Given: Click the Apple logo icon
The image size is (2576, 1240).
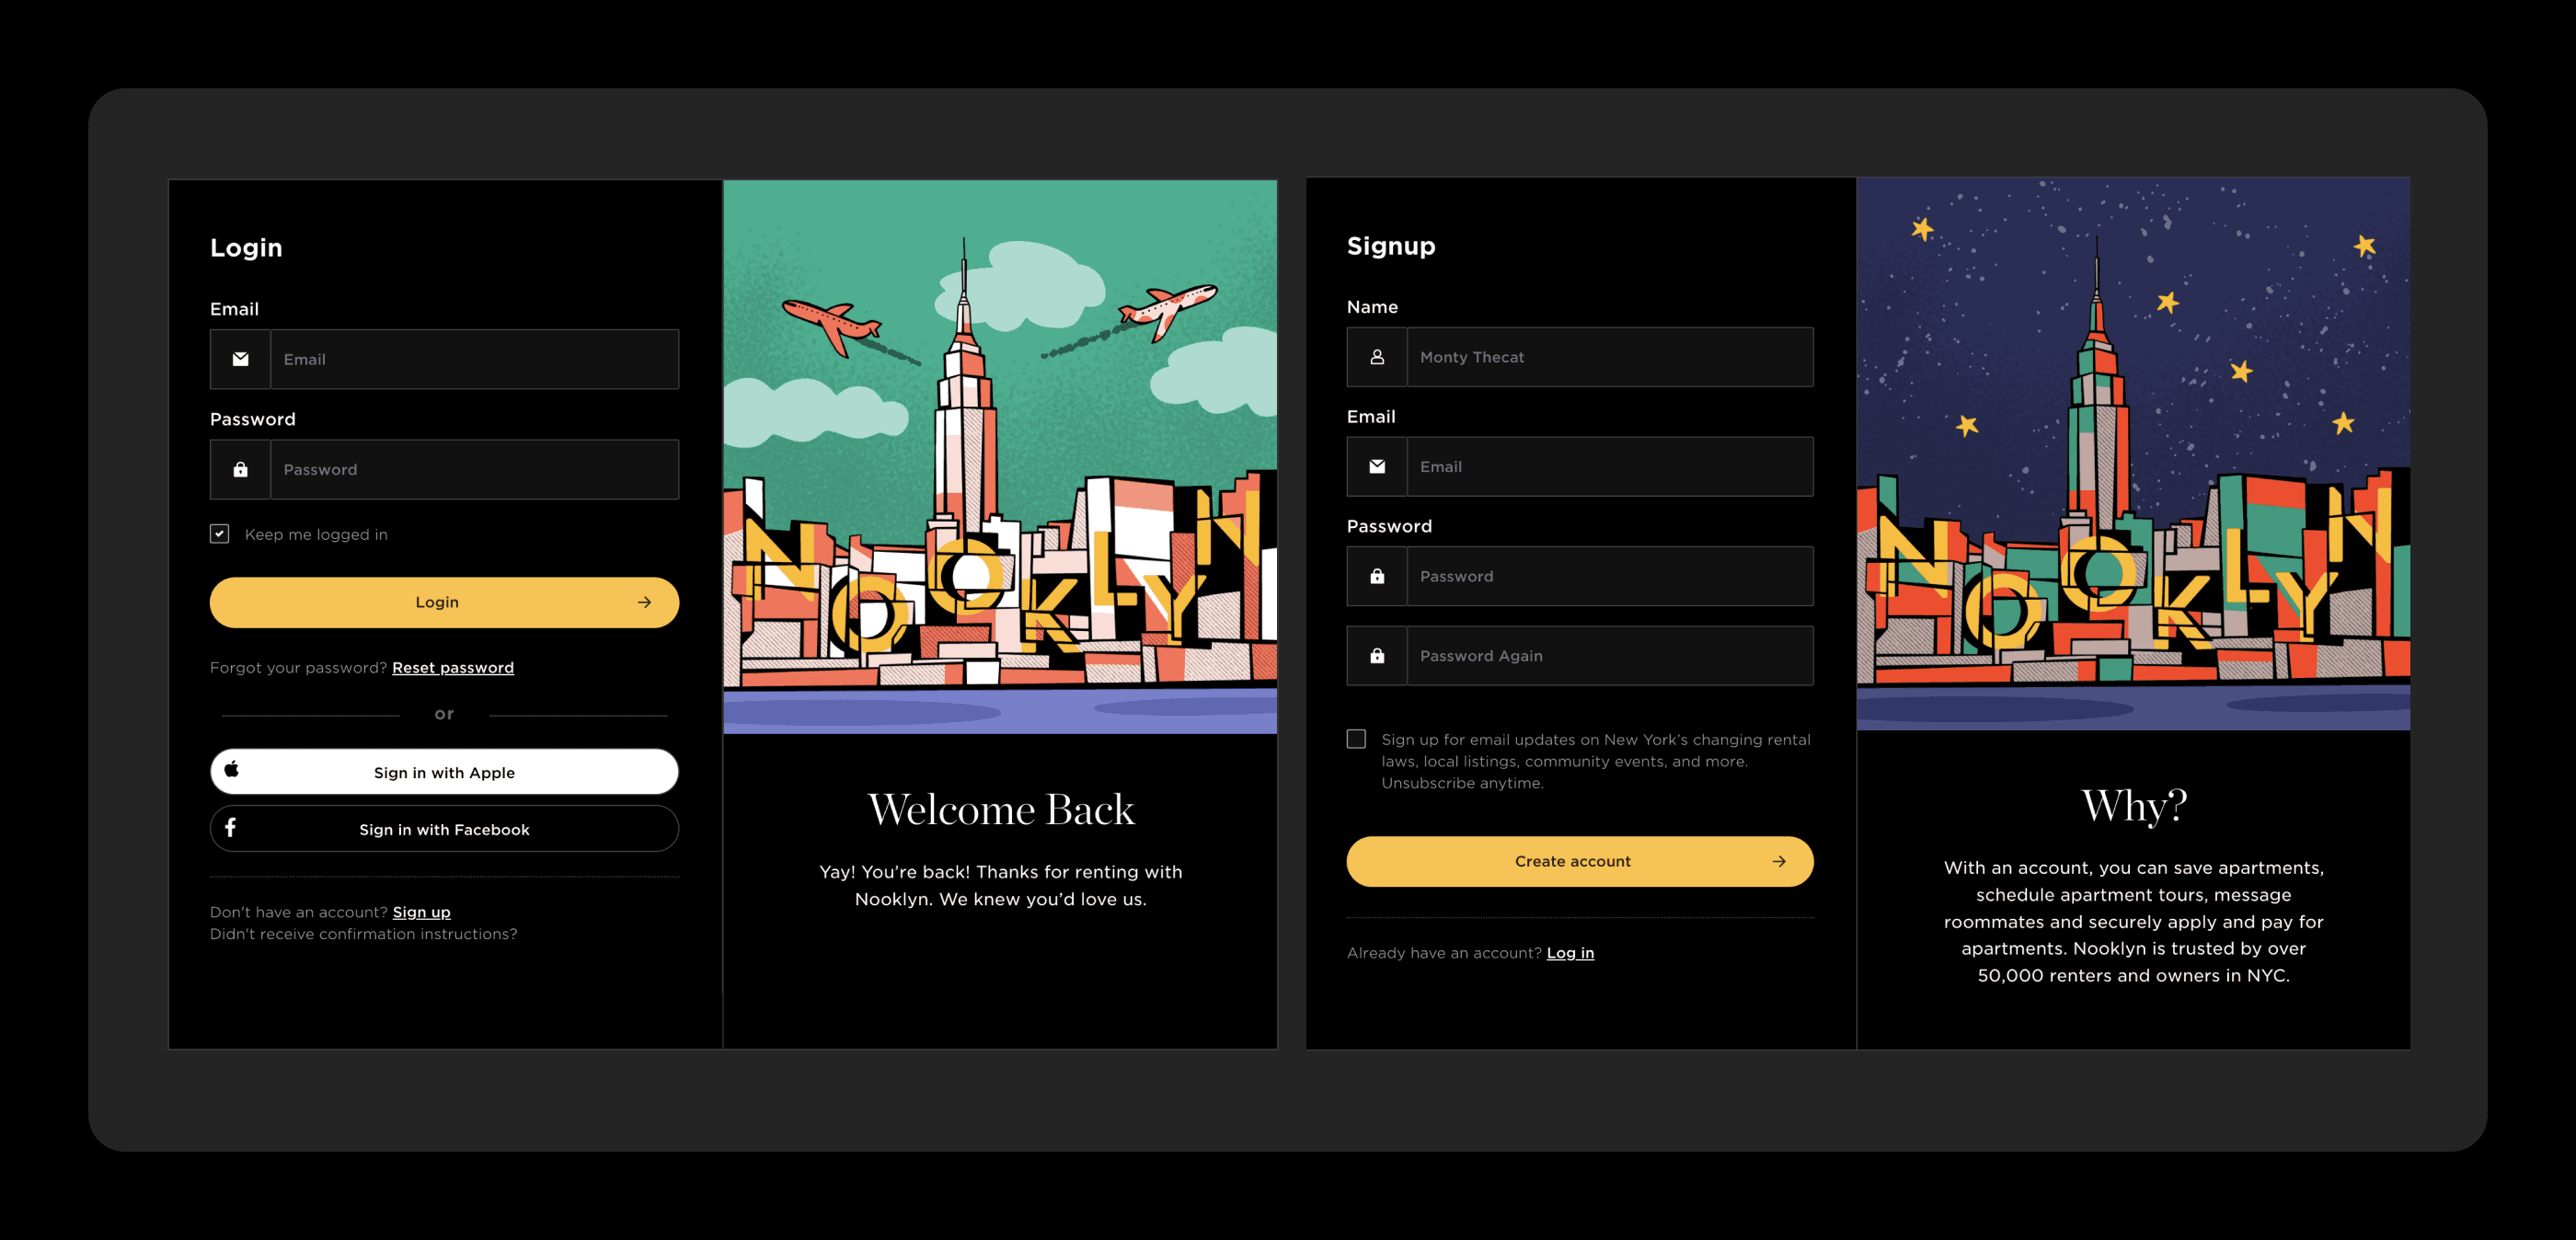Looking at the screenshot, I should pos(231,769).
